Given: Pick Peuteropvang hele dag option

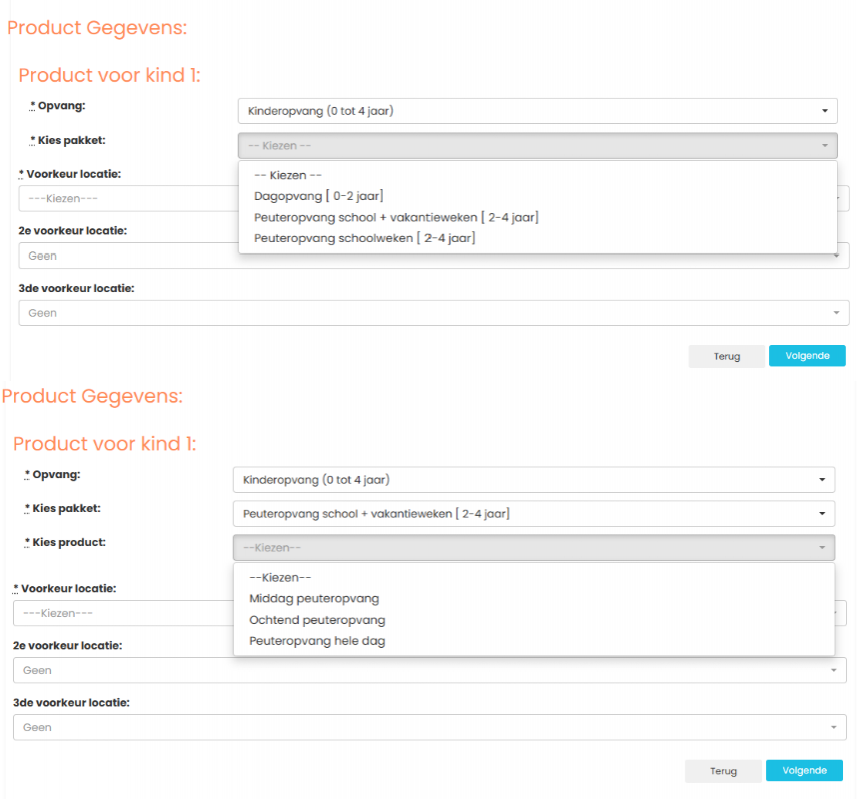Looking at the screenshot, I should tap(317, 641).
